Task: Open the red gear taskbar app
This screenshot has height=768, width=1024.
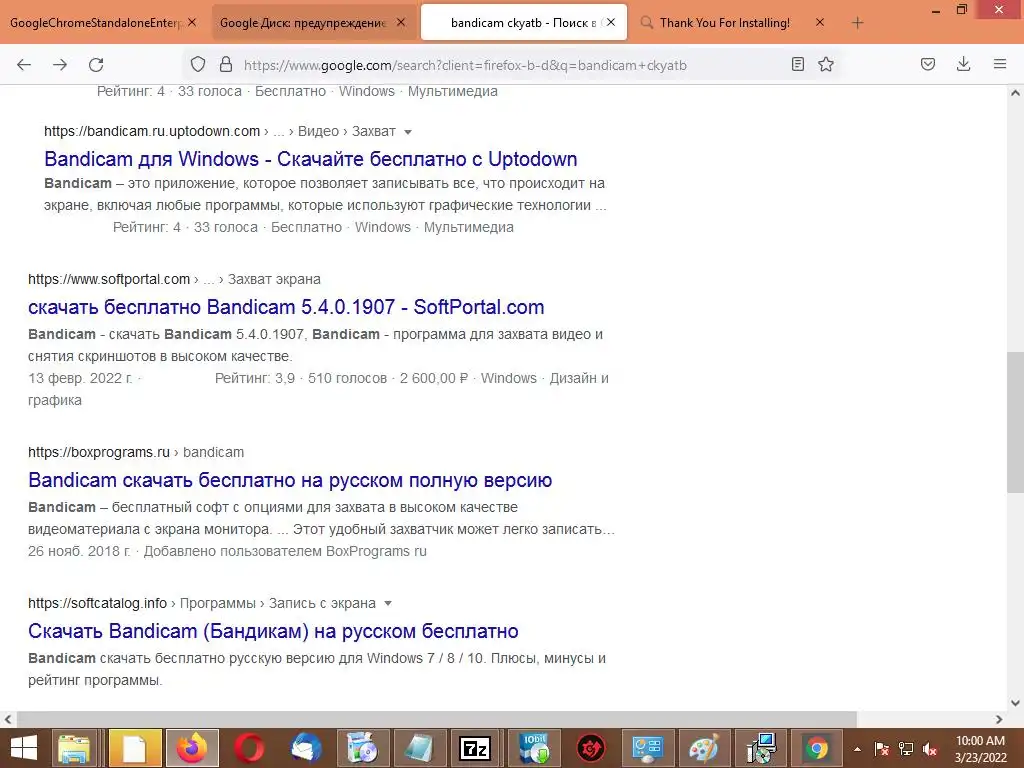Action: [x=590, y=748]
